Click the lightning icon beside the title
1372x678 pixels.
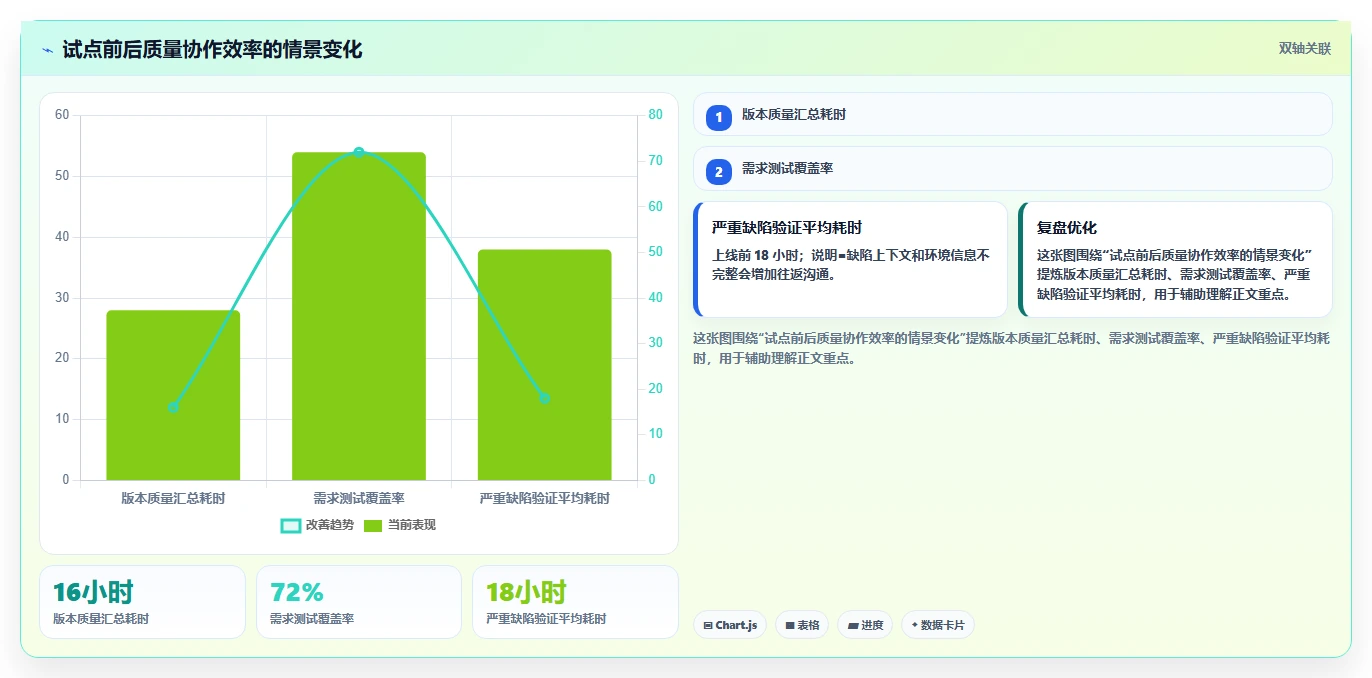click(47, 50)
